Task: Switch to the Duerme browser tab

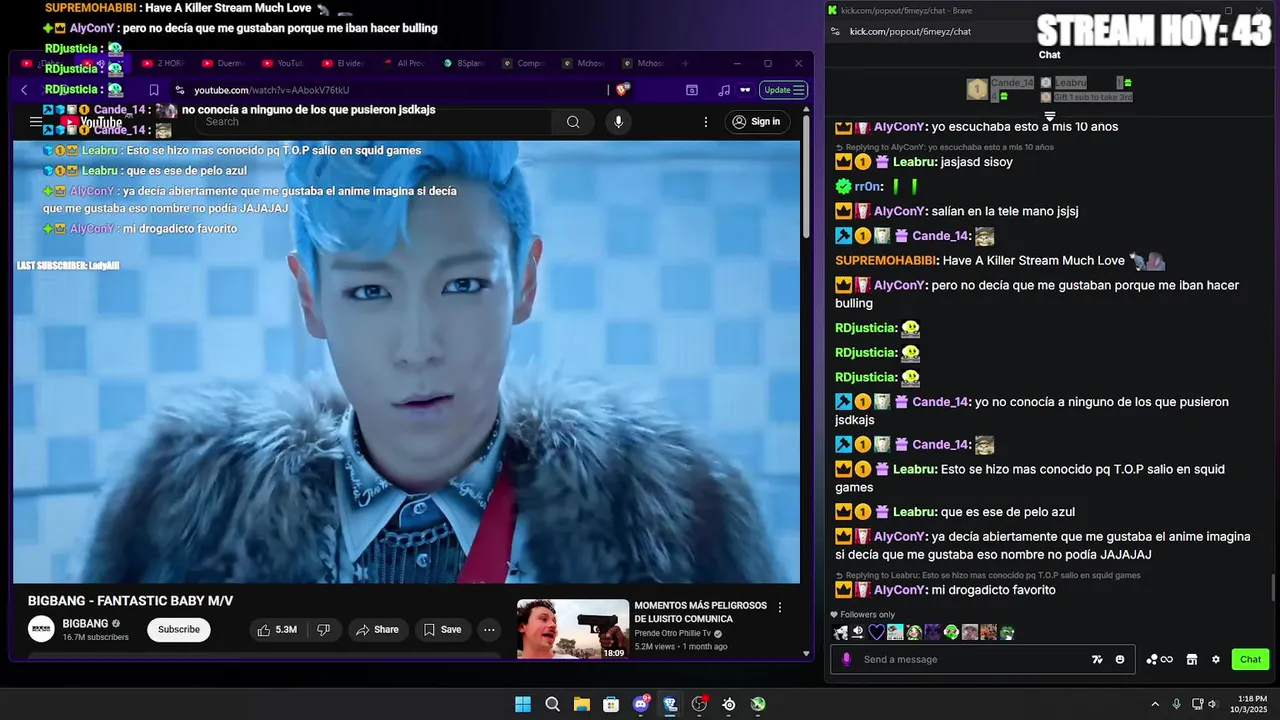Action: tap(223, 63)
